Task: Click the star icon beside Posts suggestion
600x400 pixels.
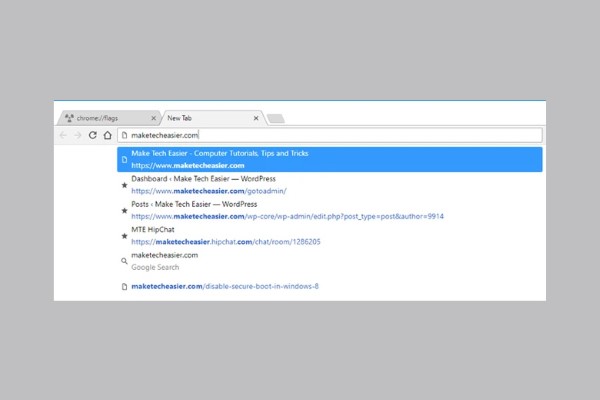Action: pyautogui.click(x=124, y=210)
